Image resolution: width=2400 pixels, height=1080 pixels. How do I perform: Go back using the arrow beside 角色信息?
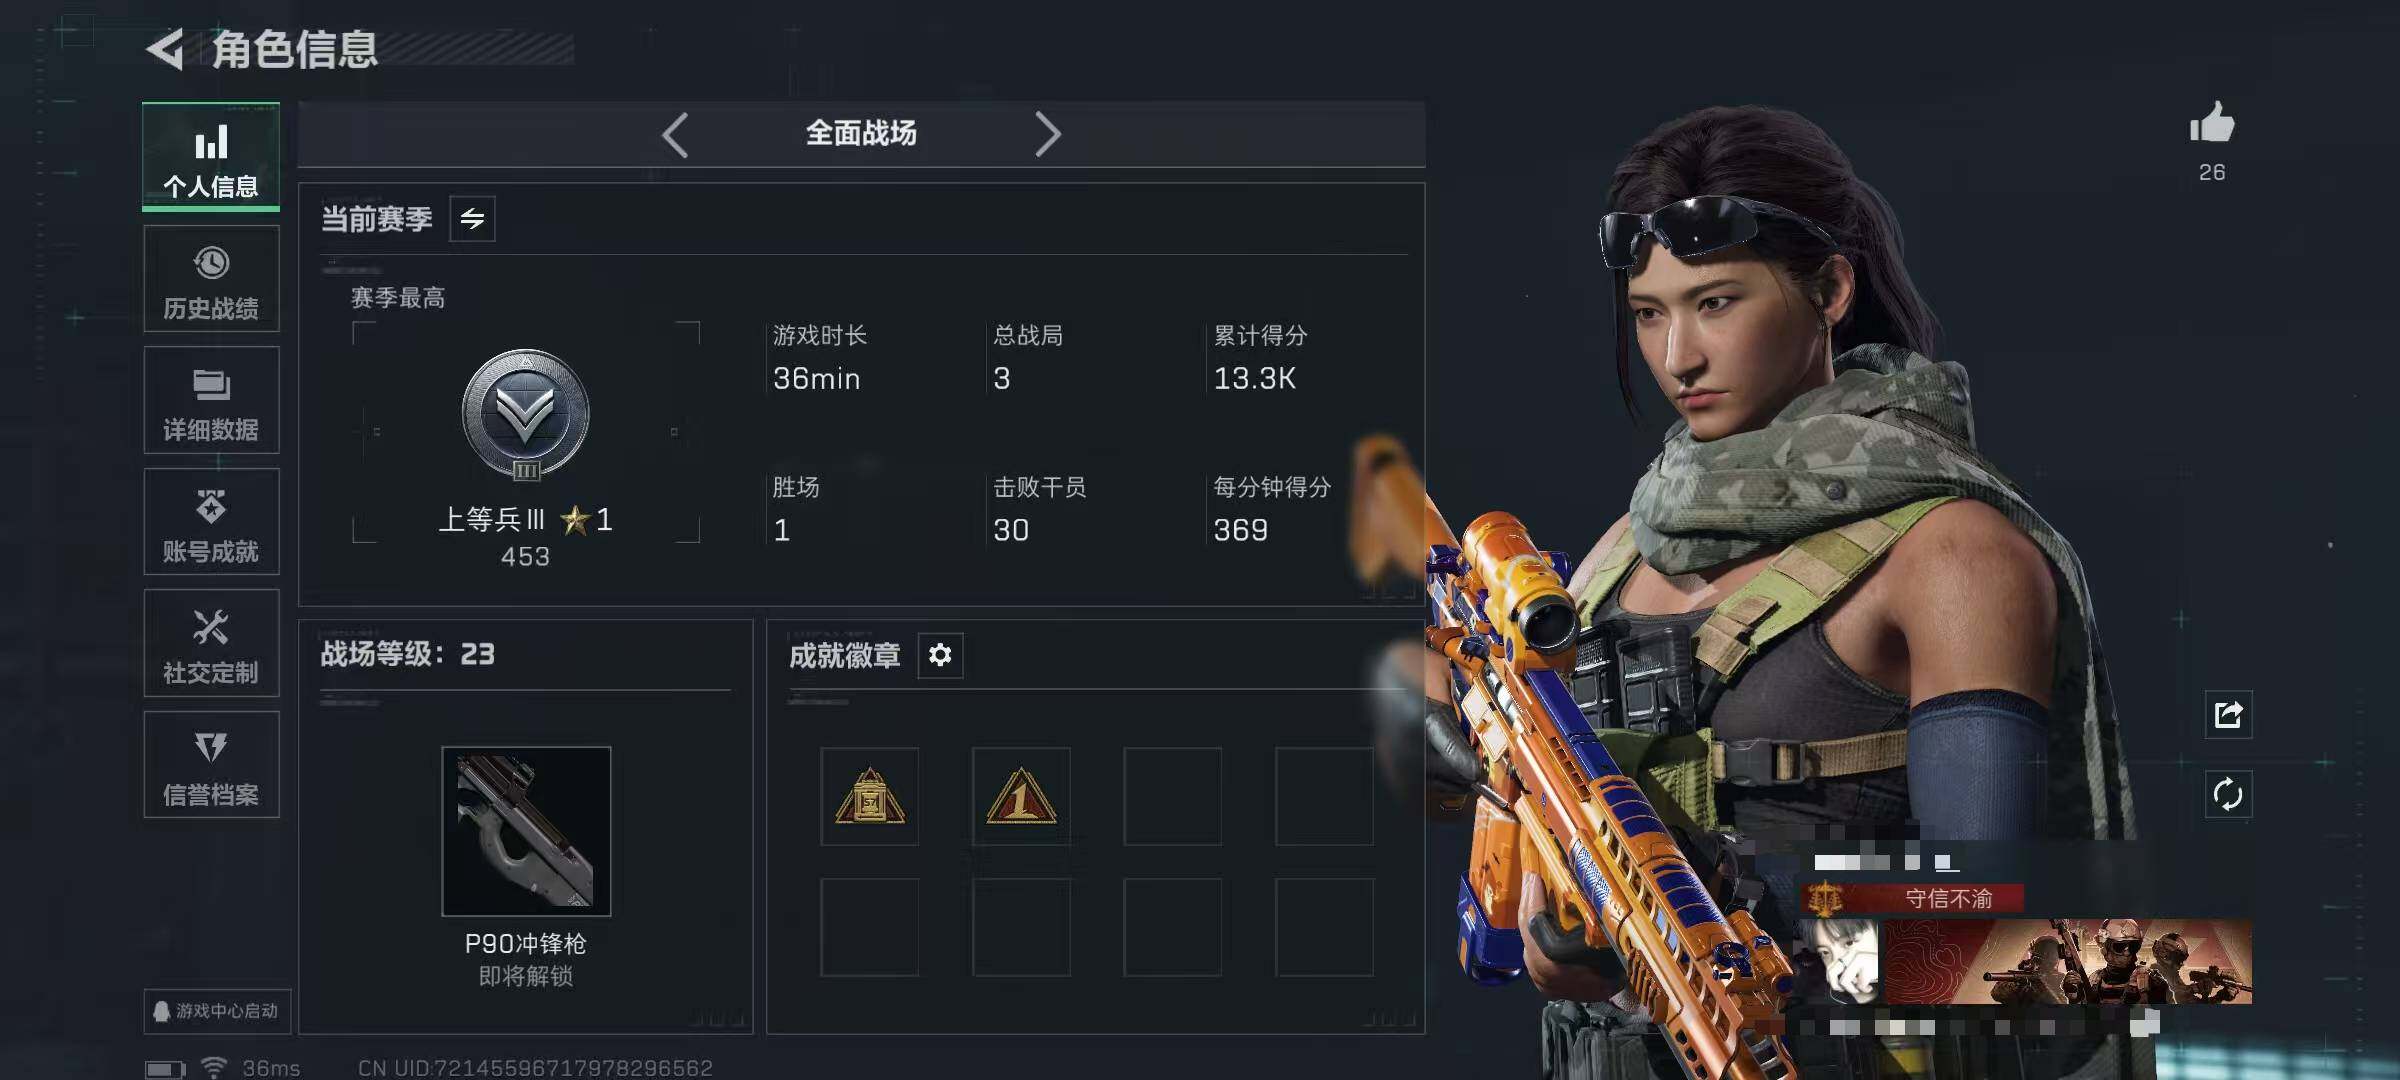point(166,49)
